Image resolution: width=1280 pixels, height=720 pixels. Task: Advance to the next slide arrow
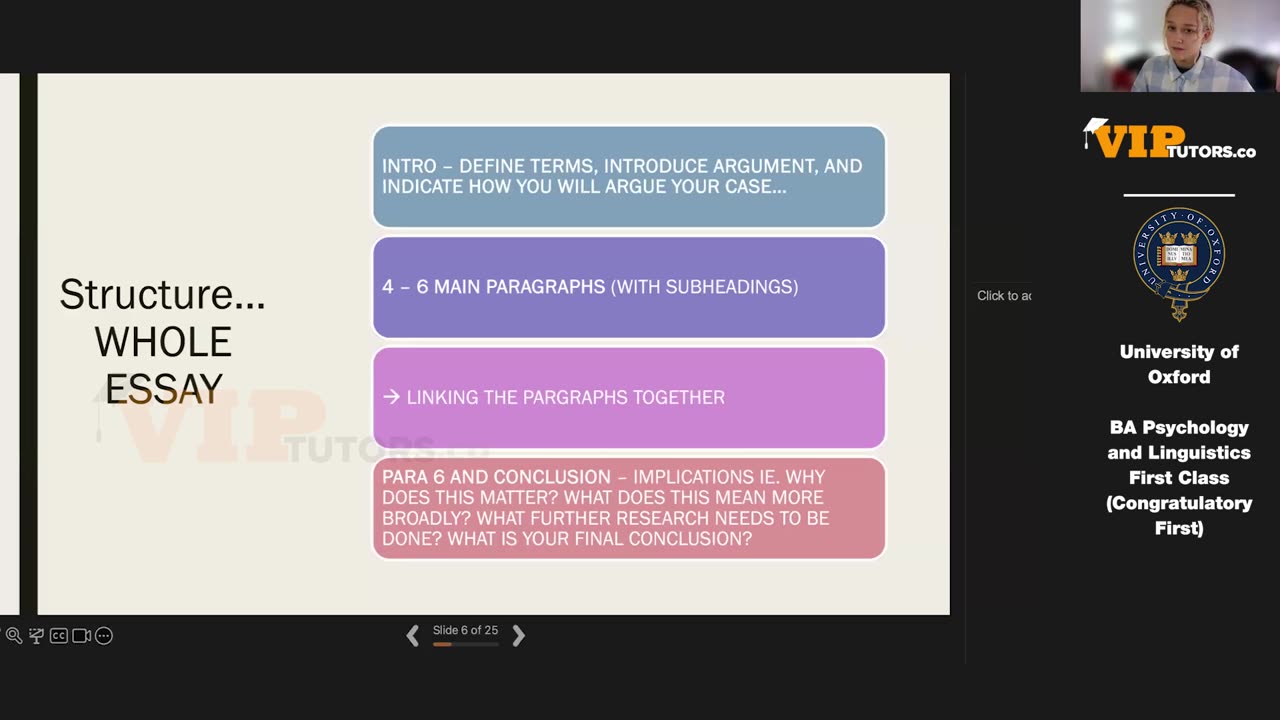tap(518, 635)
